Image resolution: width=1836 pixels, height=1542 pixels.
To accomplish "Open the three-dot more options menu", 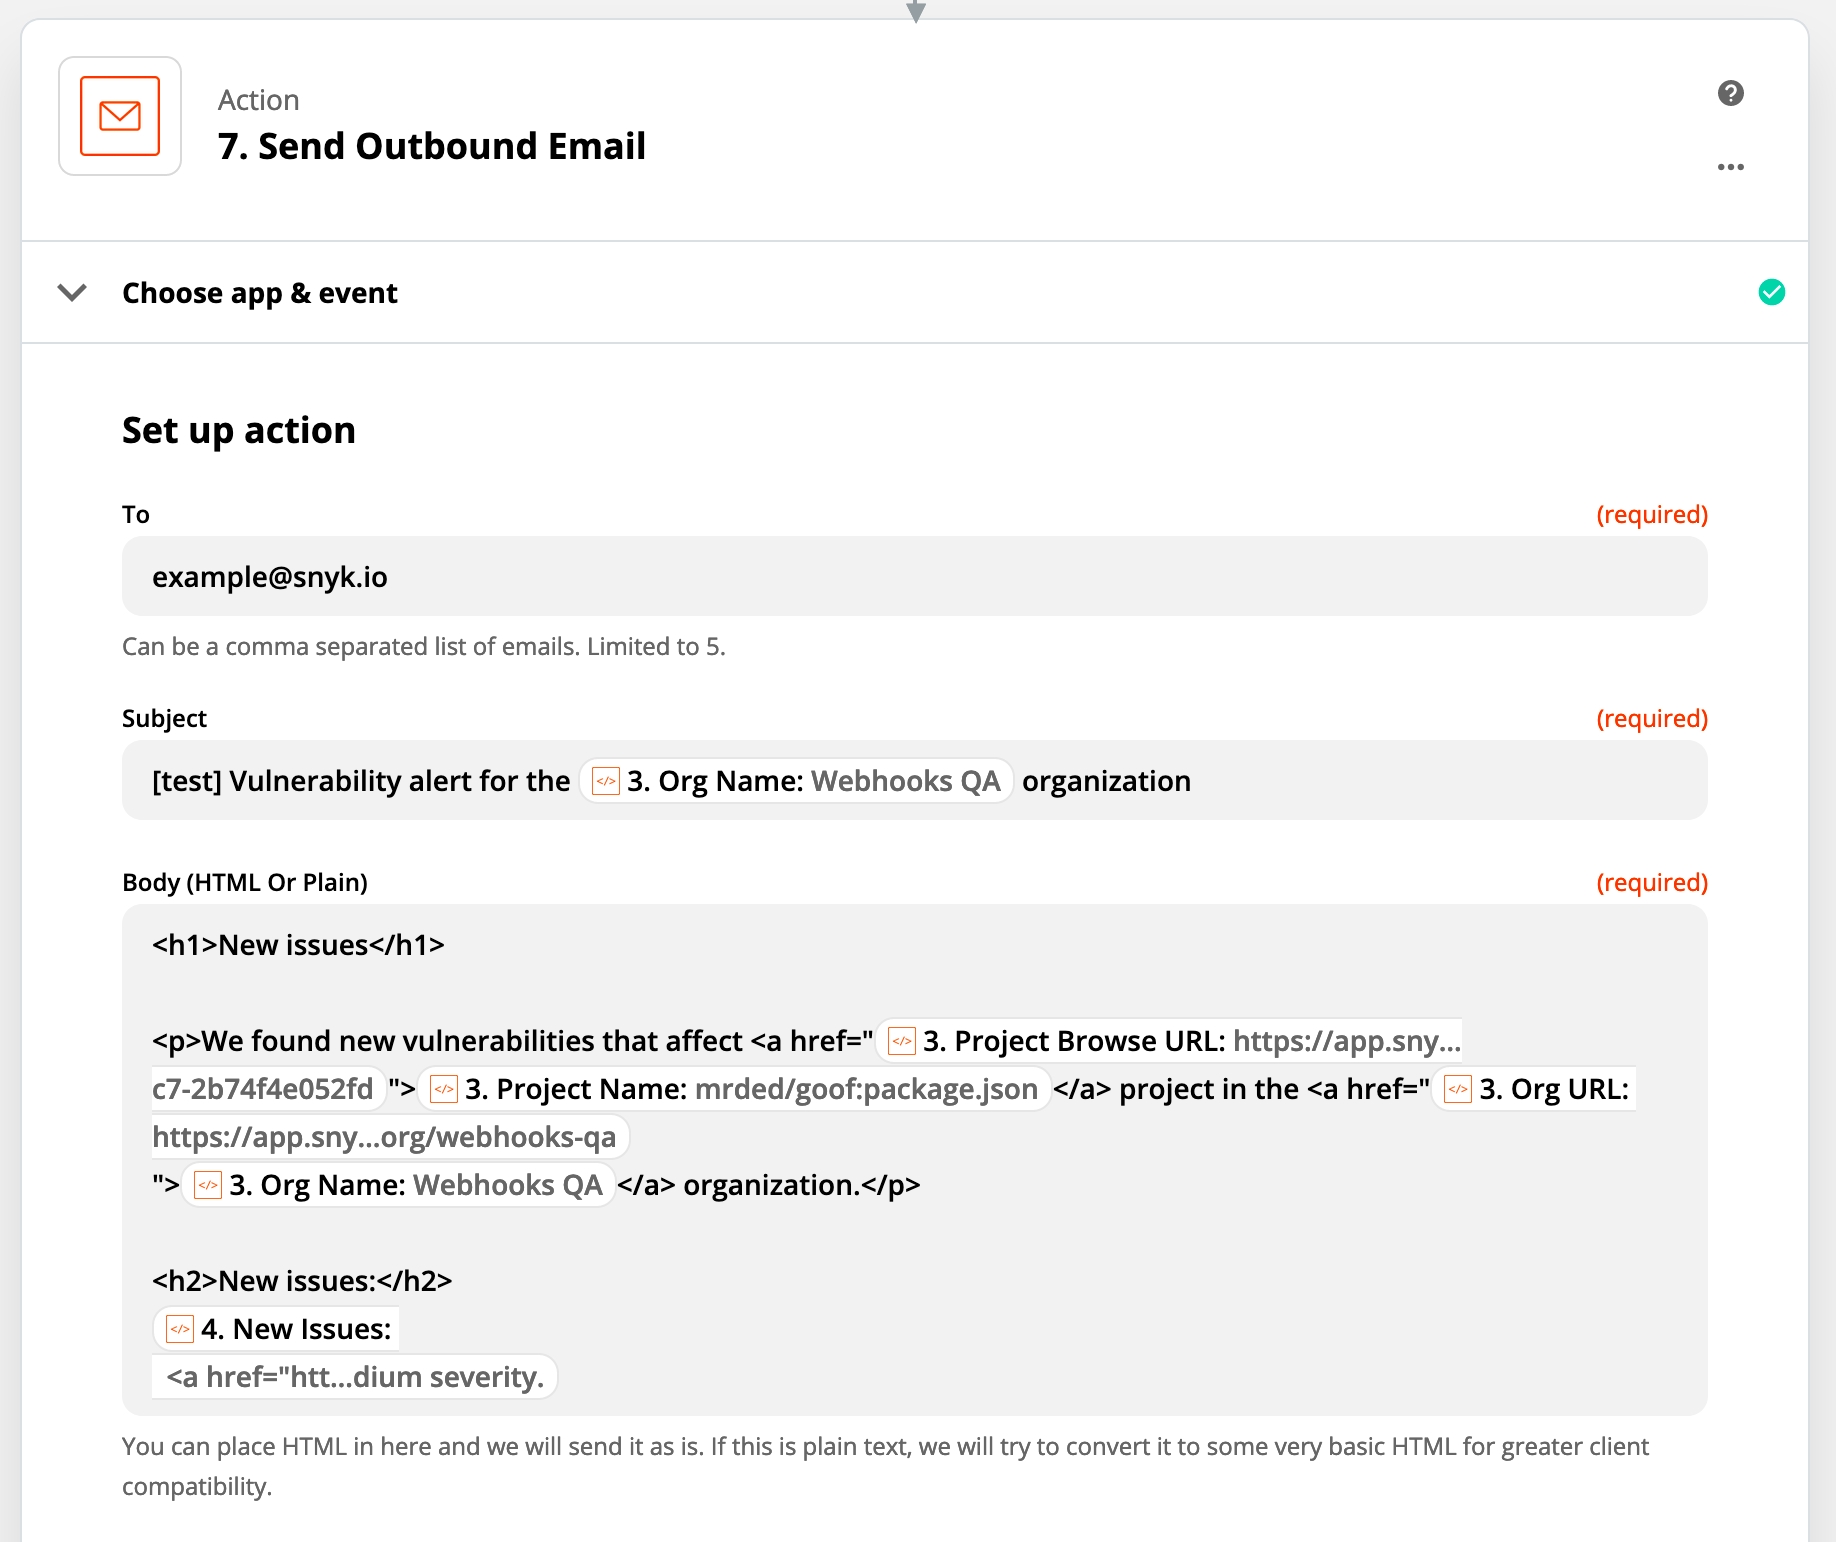I will (x=1730, y=167).
